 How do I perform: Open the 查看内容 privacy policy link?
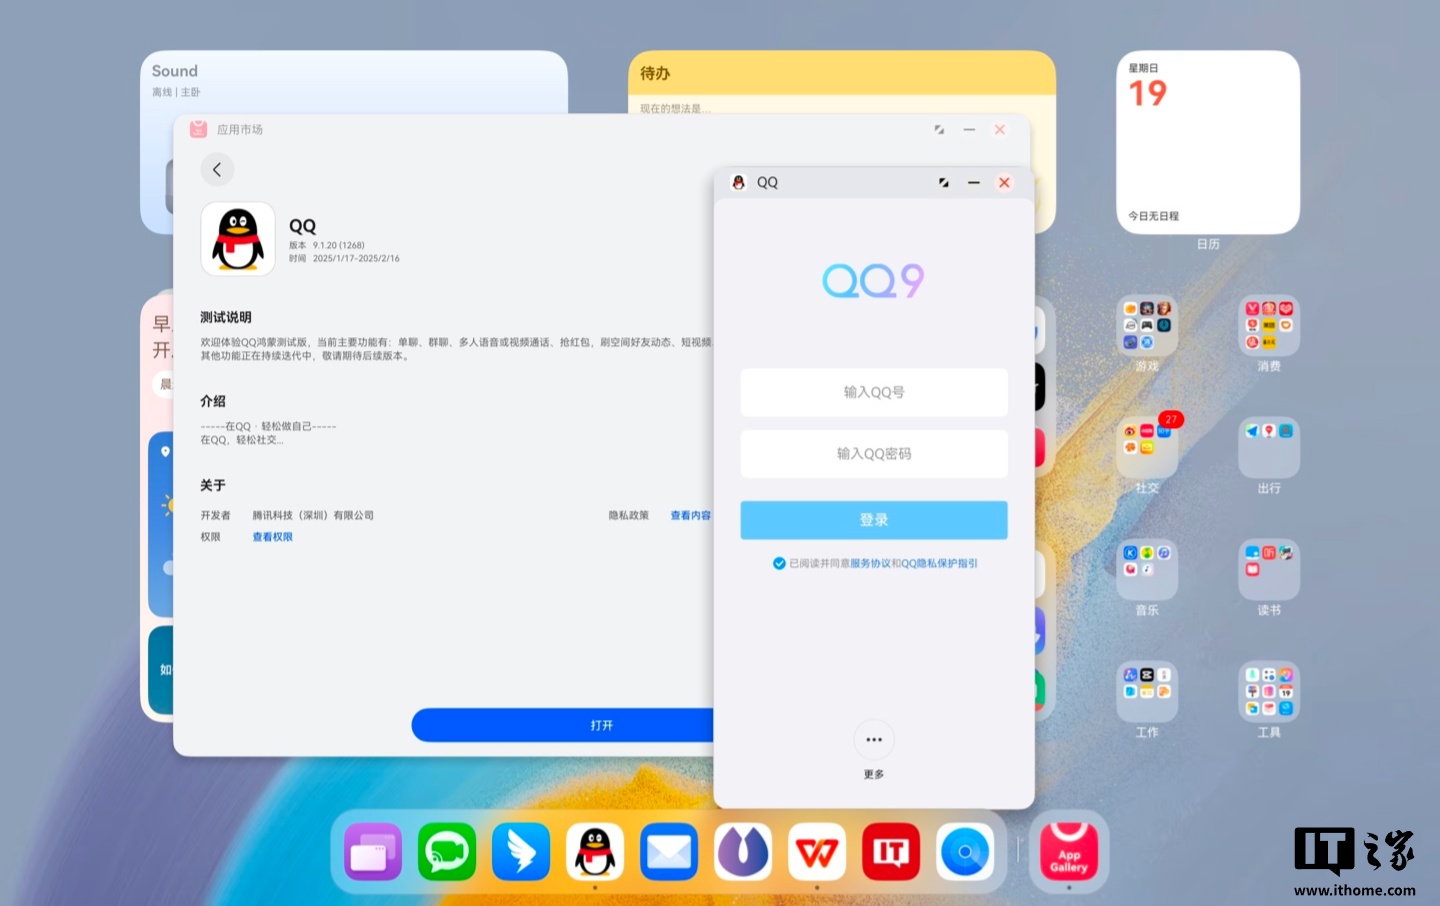pyautogui.click(x=690, y=516)
